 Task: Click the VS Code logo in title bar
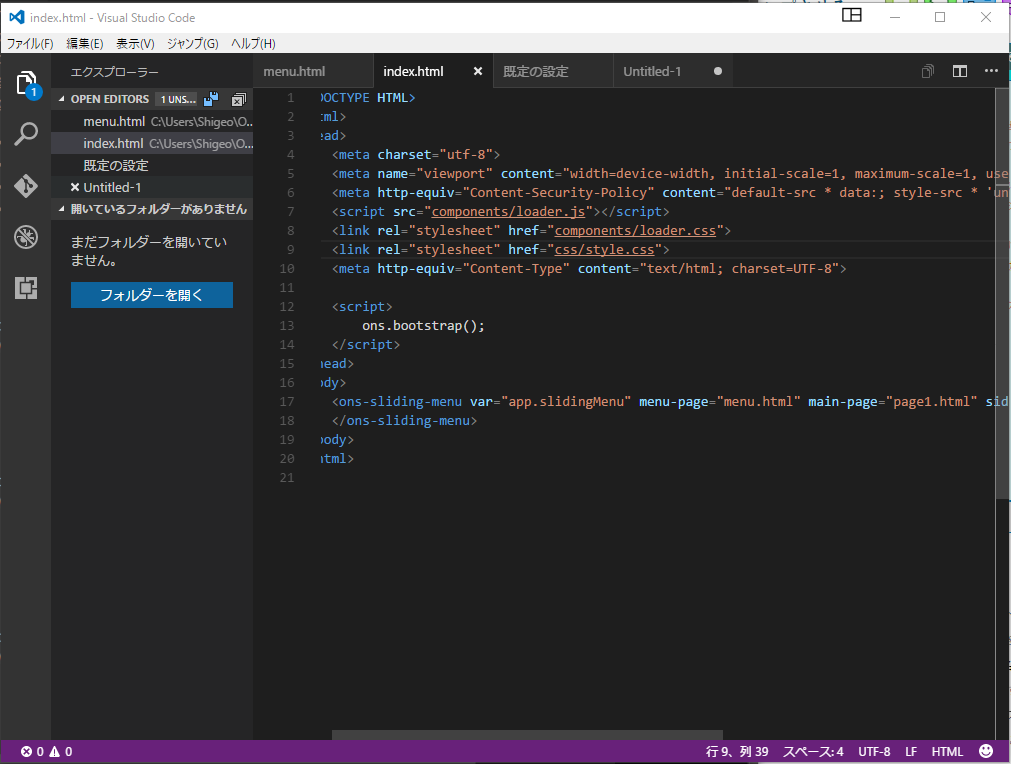(16, 17)
